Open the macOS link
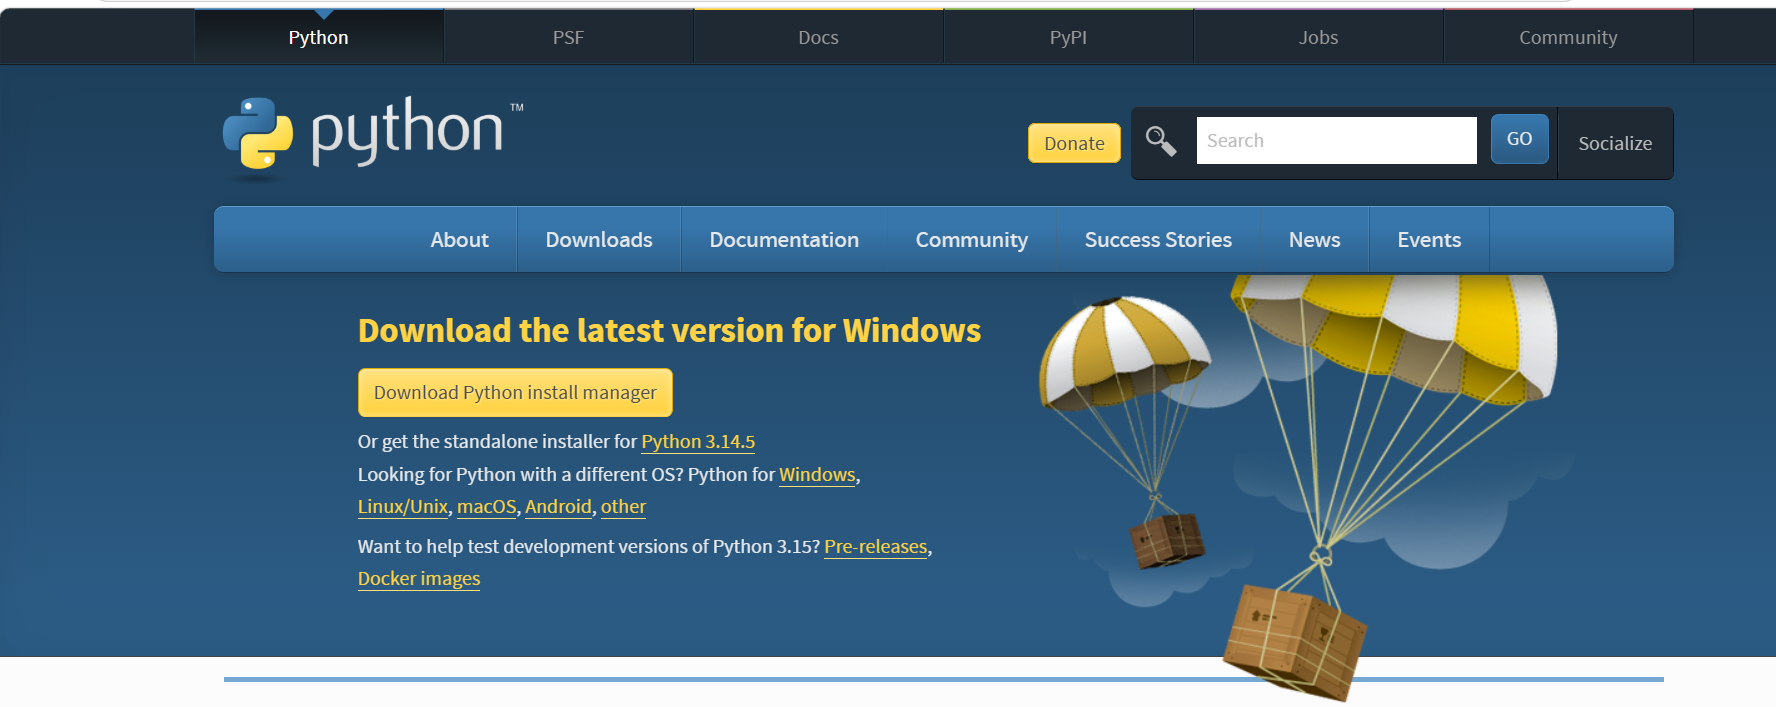The image size is (1776, 707). click(487, 507)
